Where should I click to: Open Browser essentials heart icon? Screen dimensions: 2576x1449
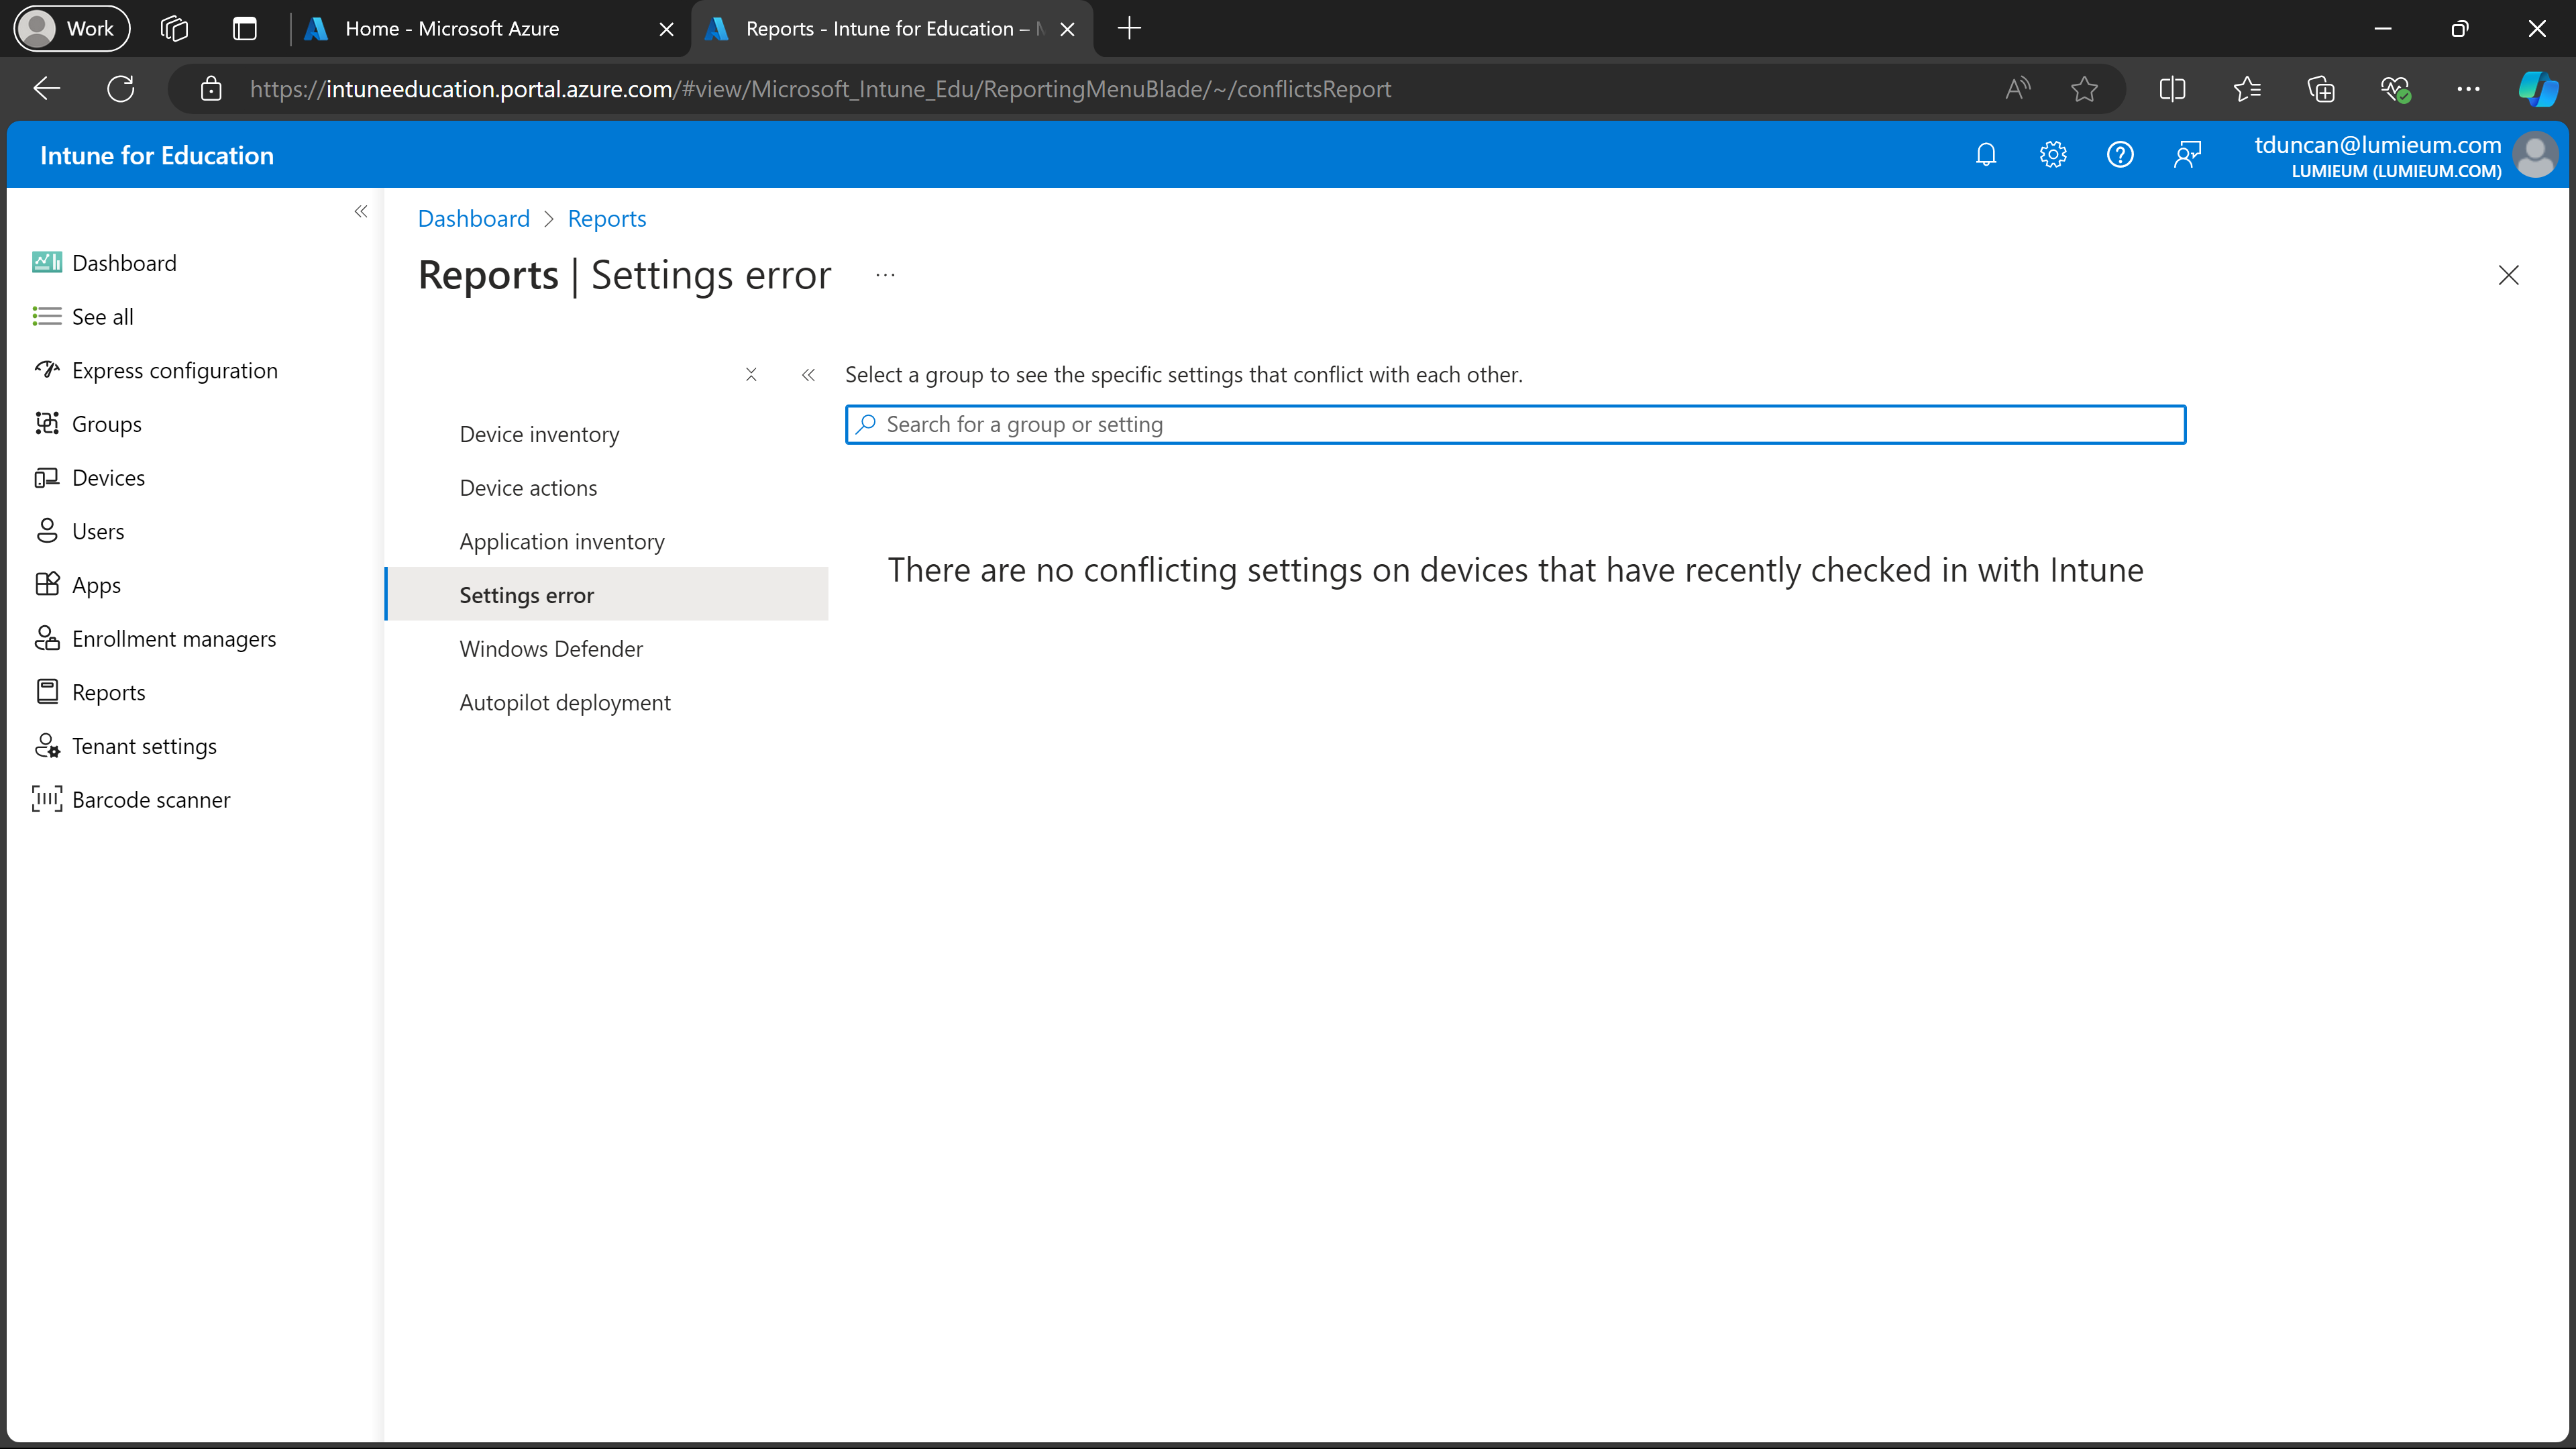click(2395, 89)
